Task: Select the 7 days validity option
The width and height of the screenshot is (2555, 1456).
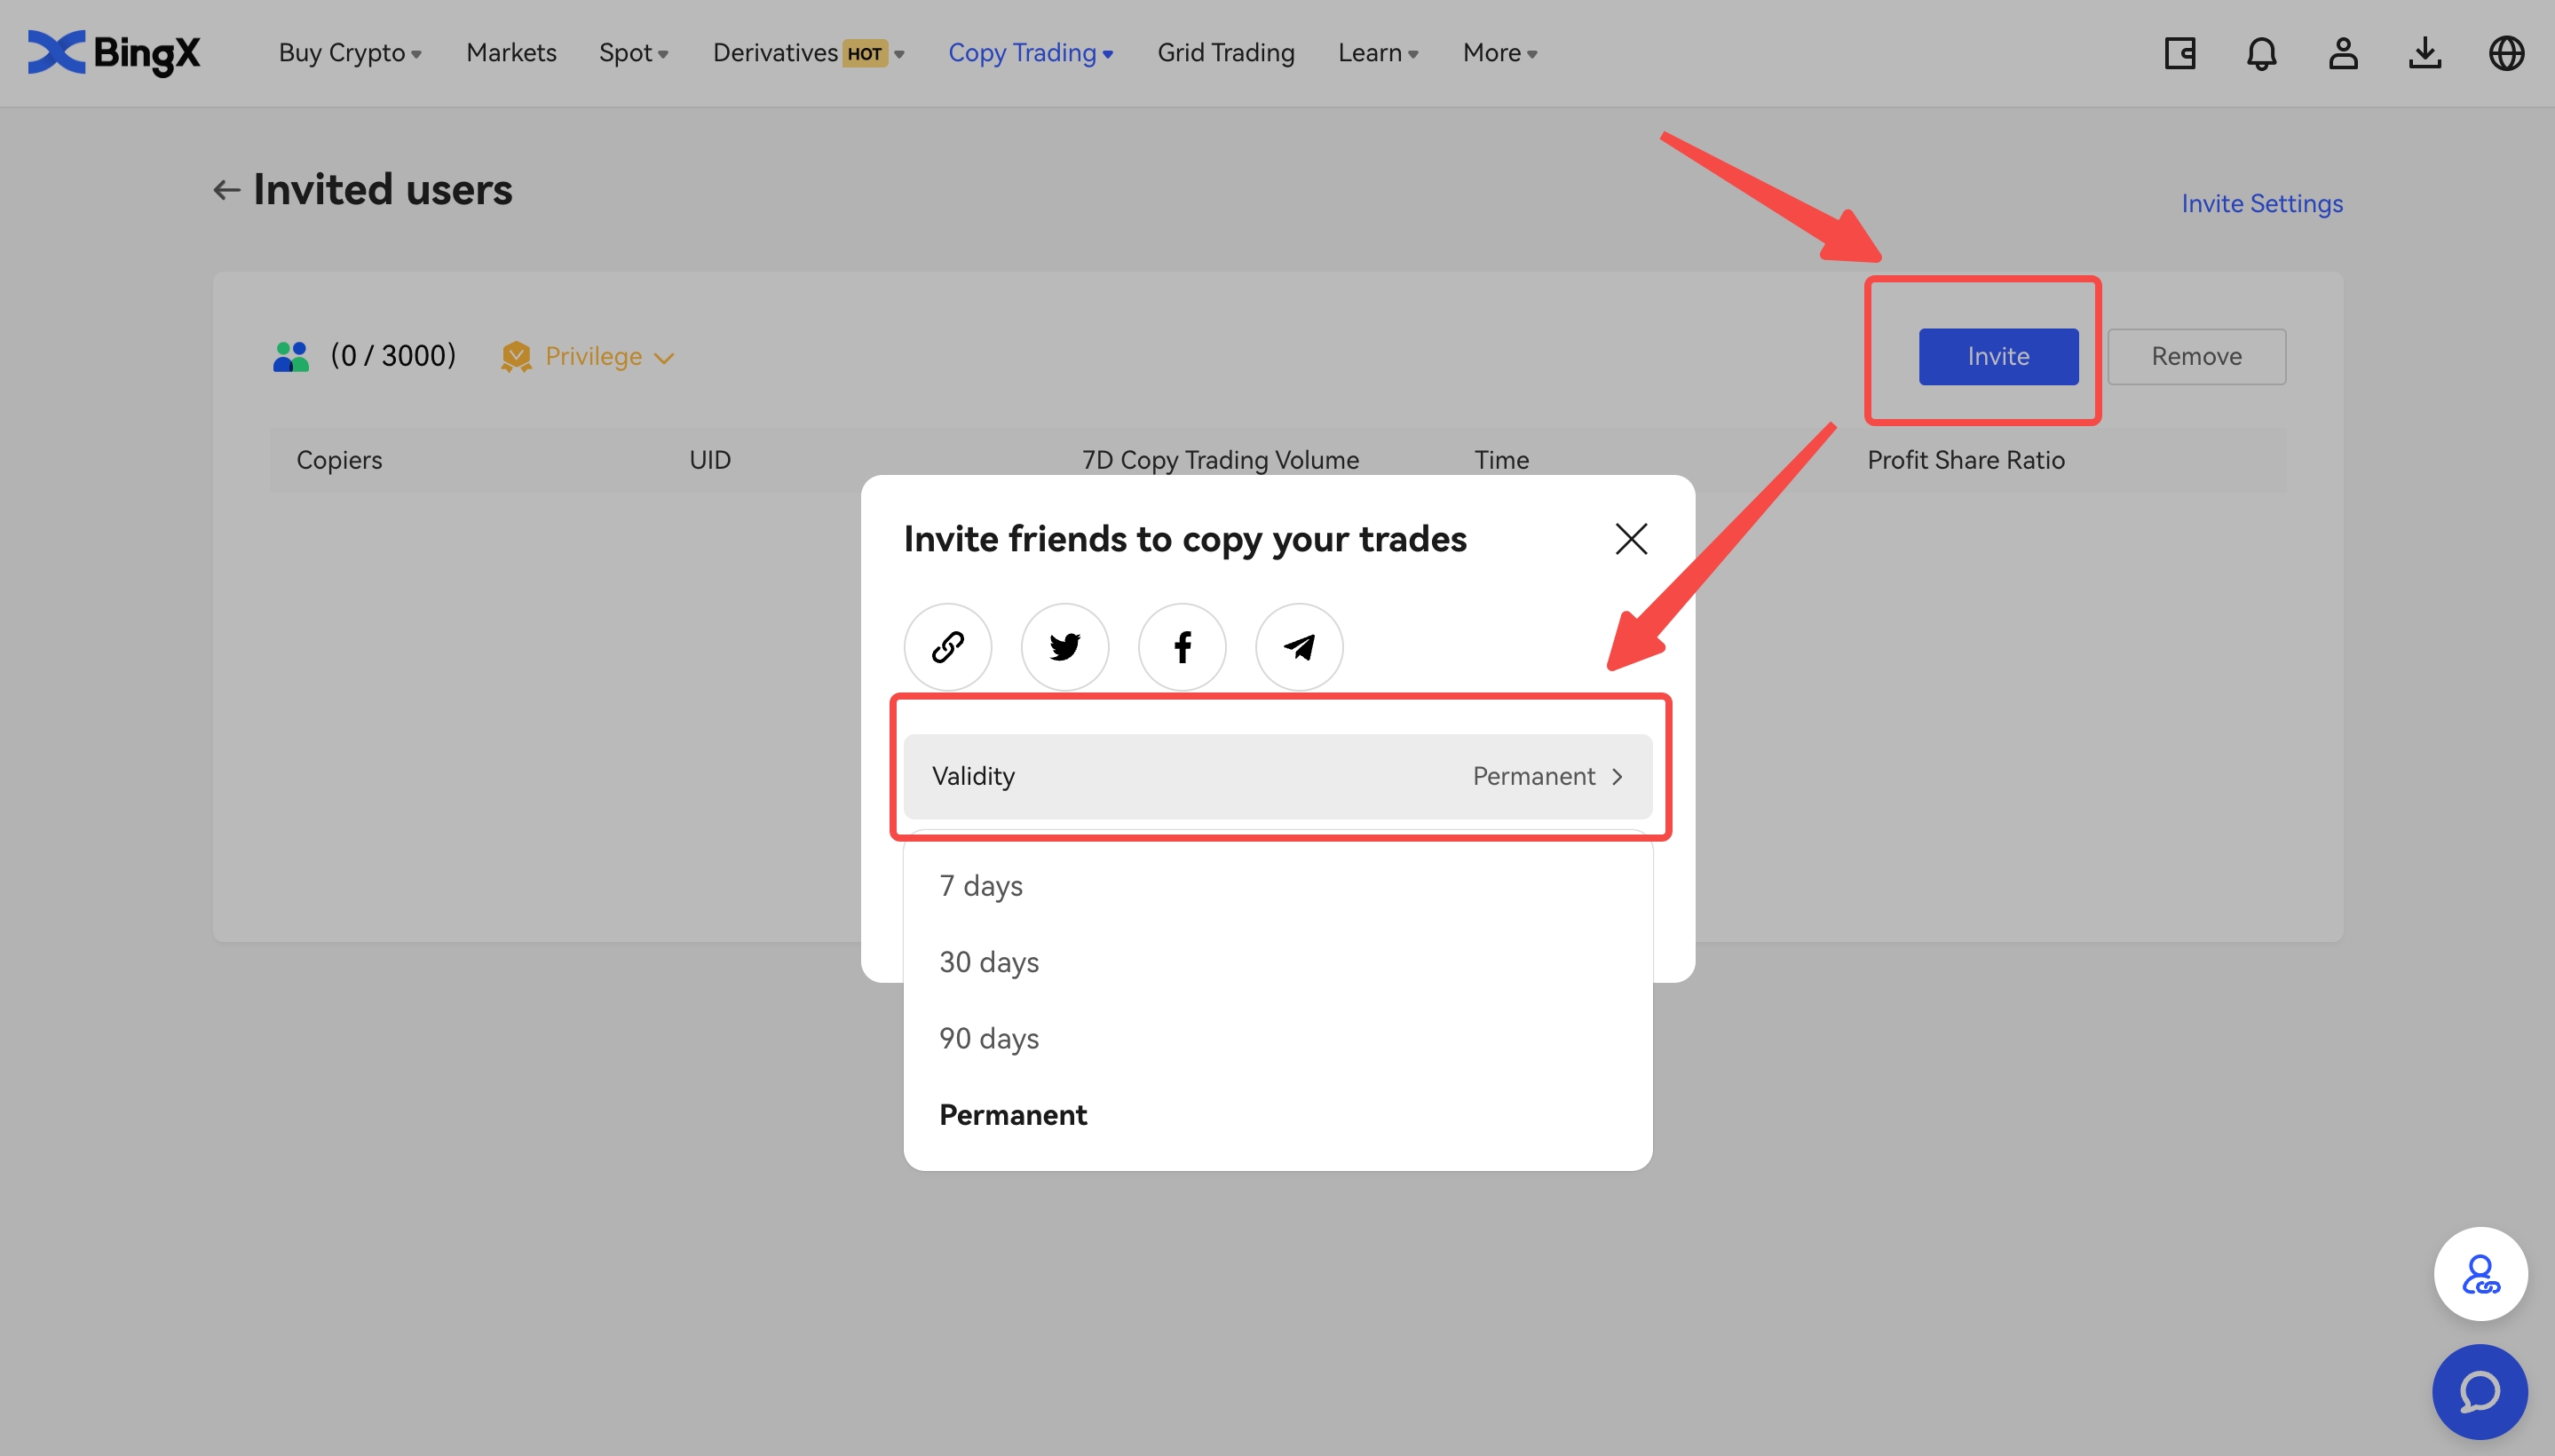Action: coord(980,886)
